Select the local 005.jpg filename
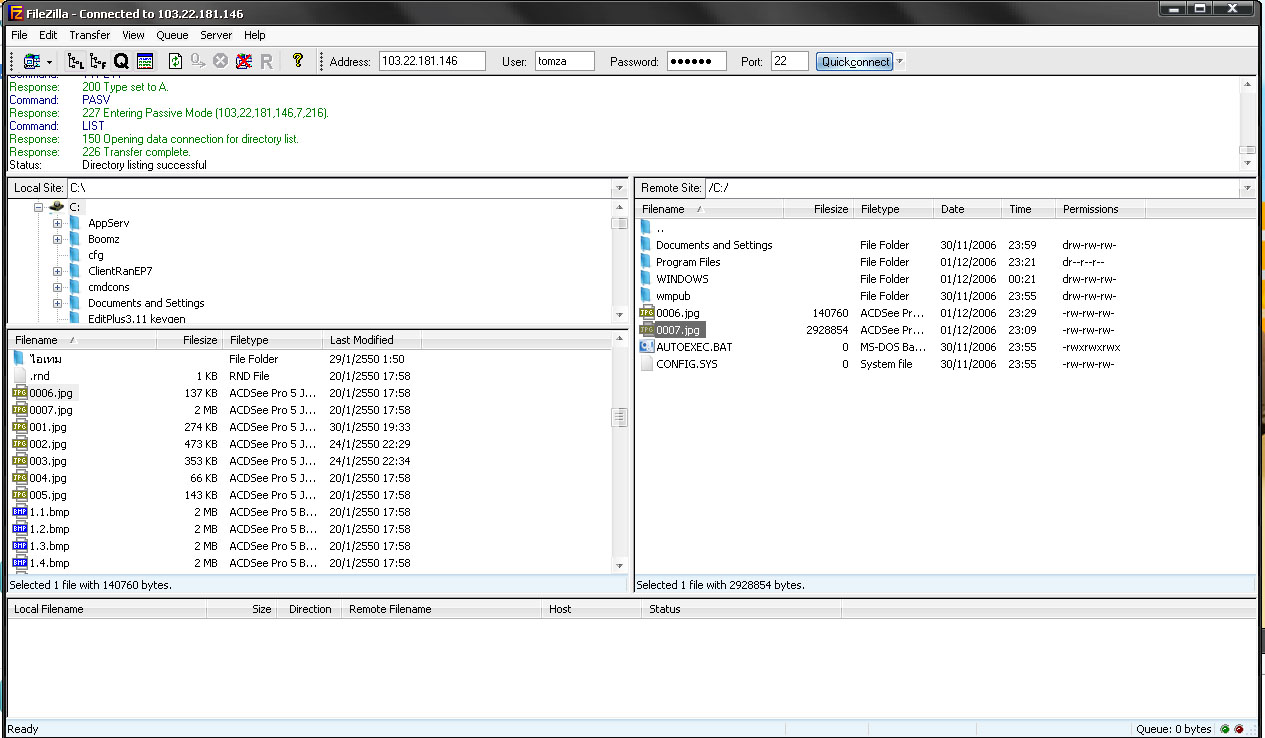Image resolution: width=1265 pixels, height=738 pixels. [48, 495]
